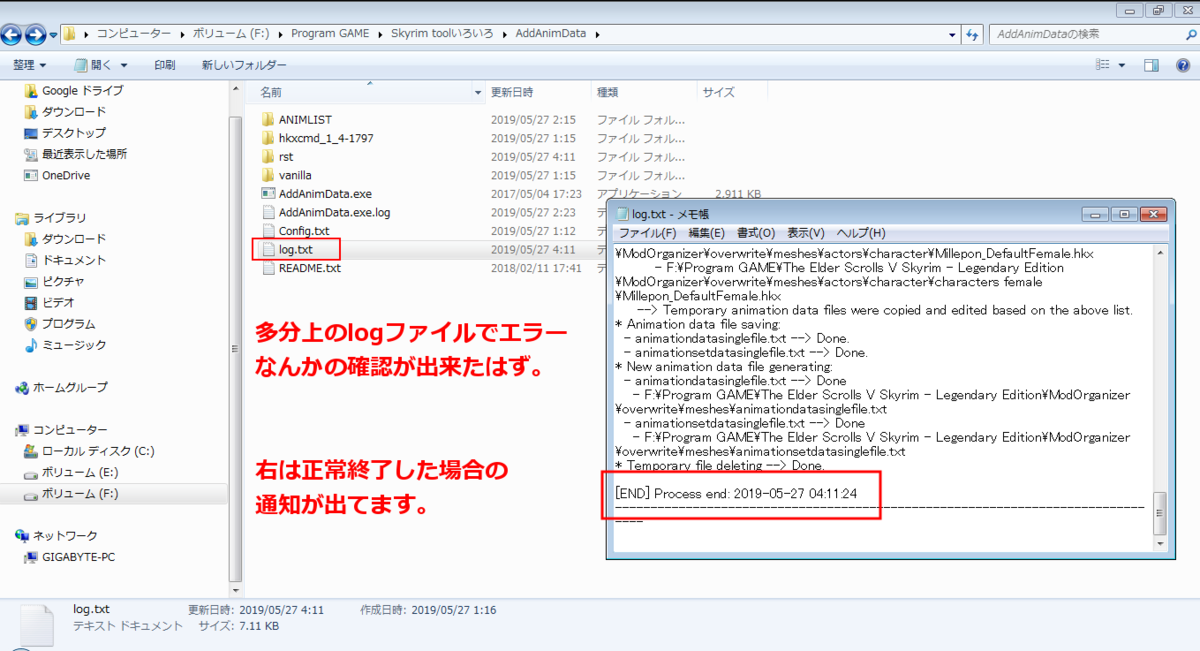Click inside Notepad log text area
Viewport: 1200px width, 651px height.
(x=883, y=397)
